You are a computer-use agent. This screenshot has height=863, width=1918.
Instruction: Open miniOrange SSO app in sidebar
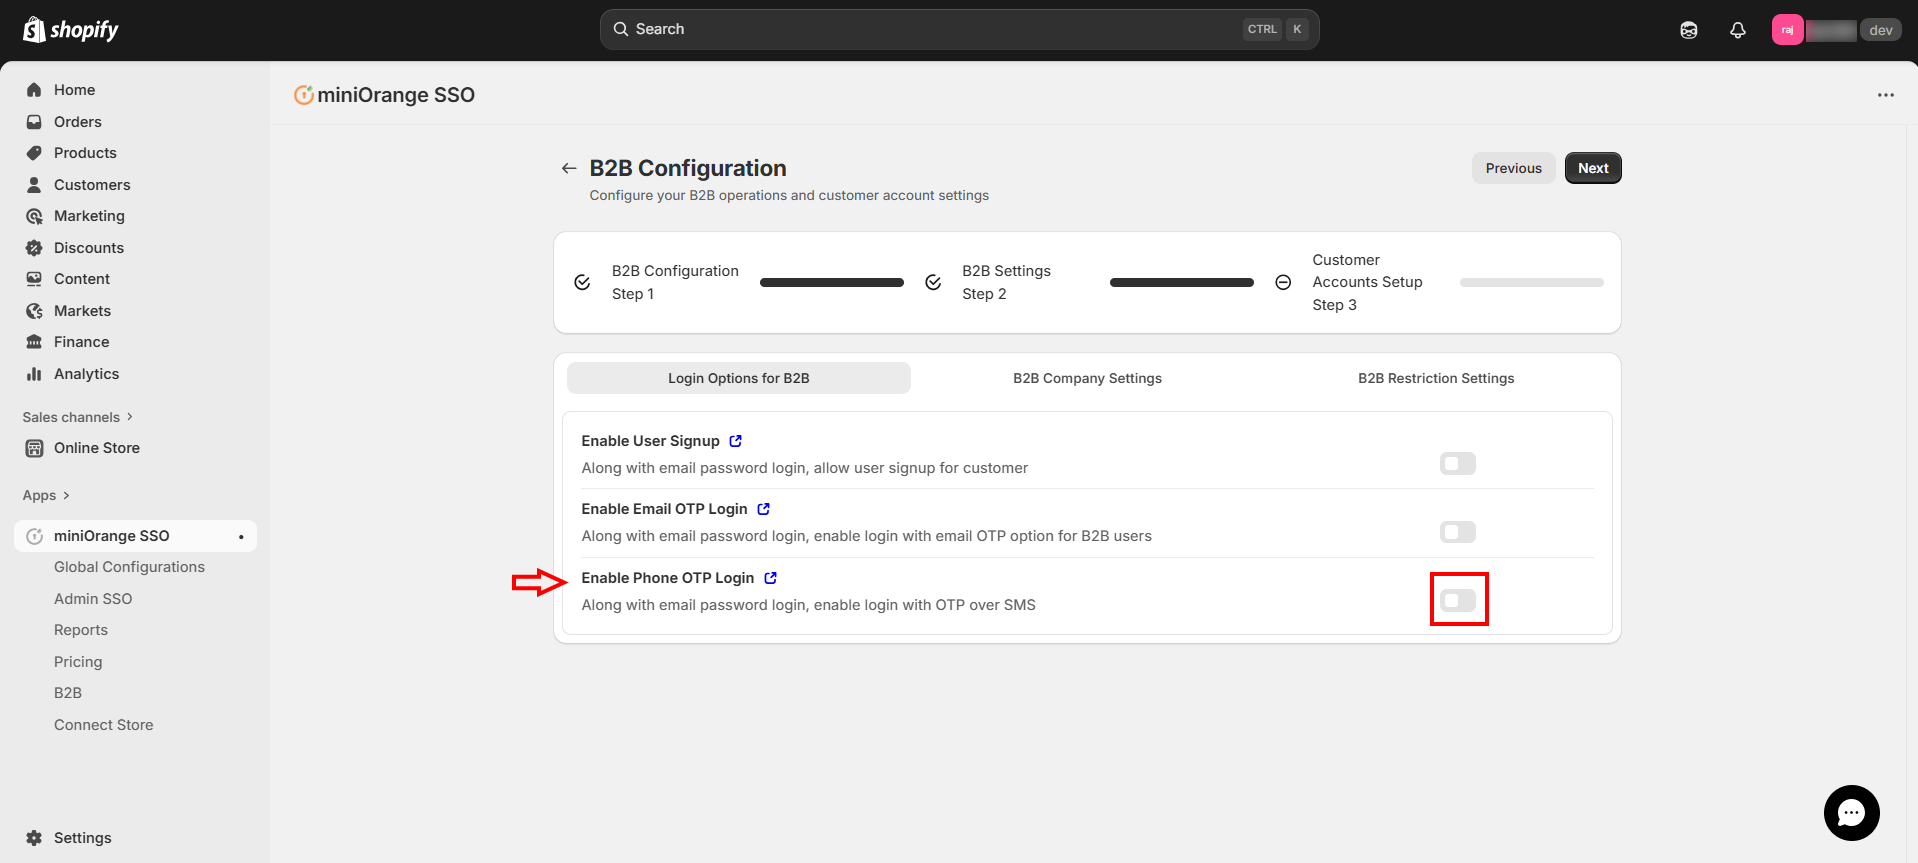[x=135, y=536]
